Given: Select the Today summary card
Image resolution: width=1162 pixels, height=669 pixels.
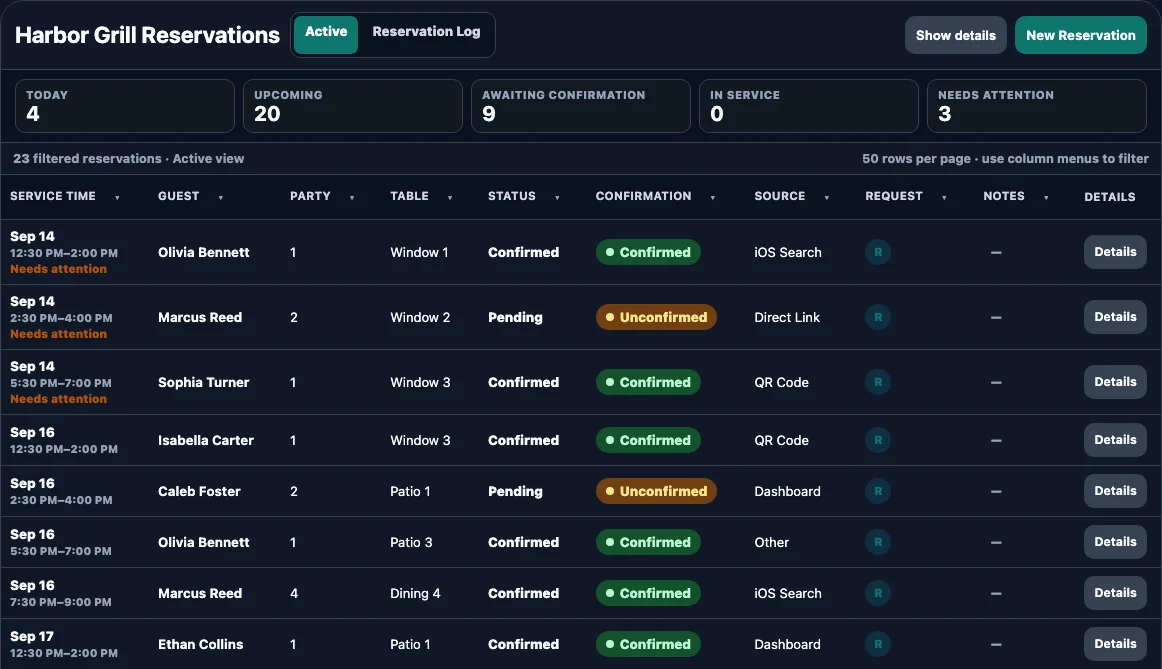Looking at the screenshot, I should pos(124,106).
